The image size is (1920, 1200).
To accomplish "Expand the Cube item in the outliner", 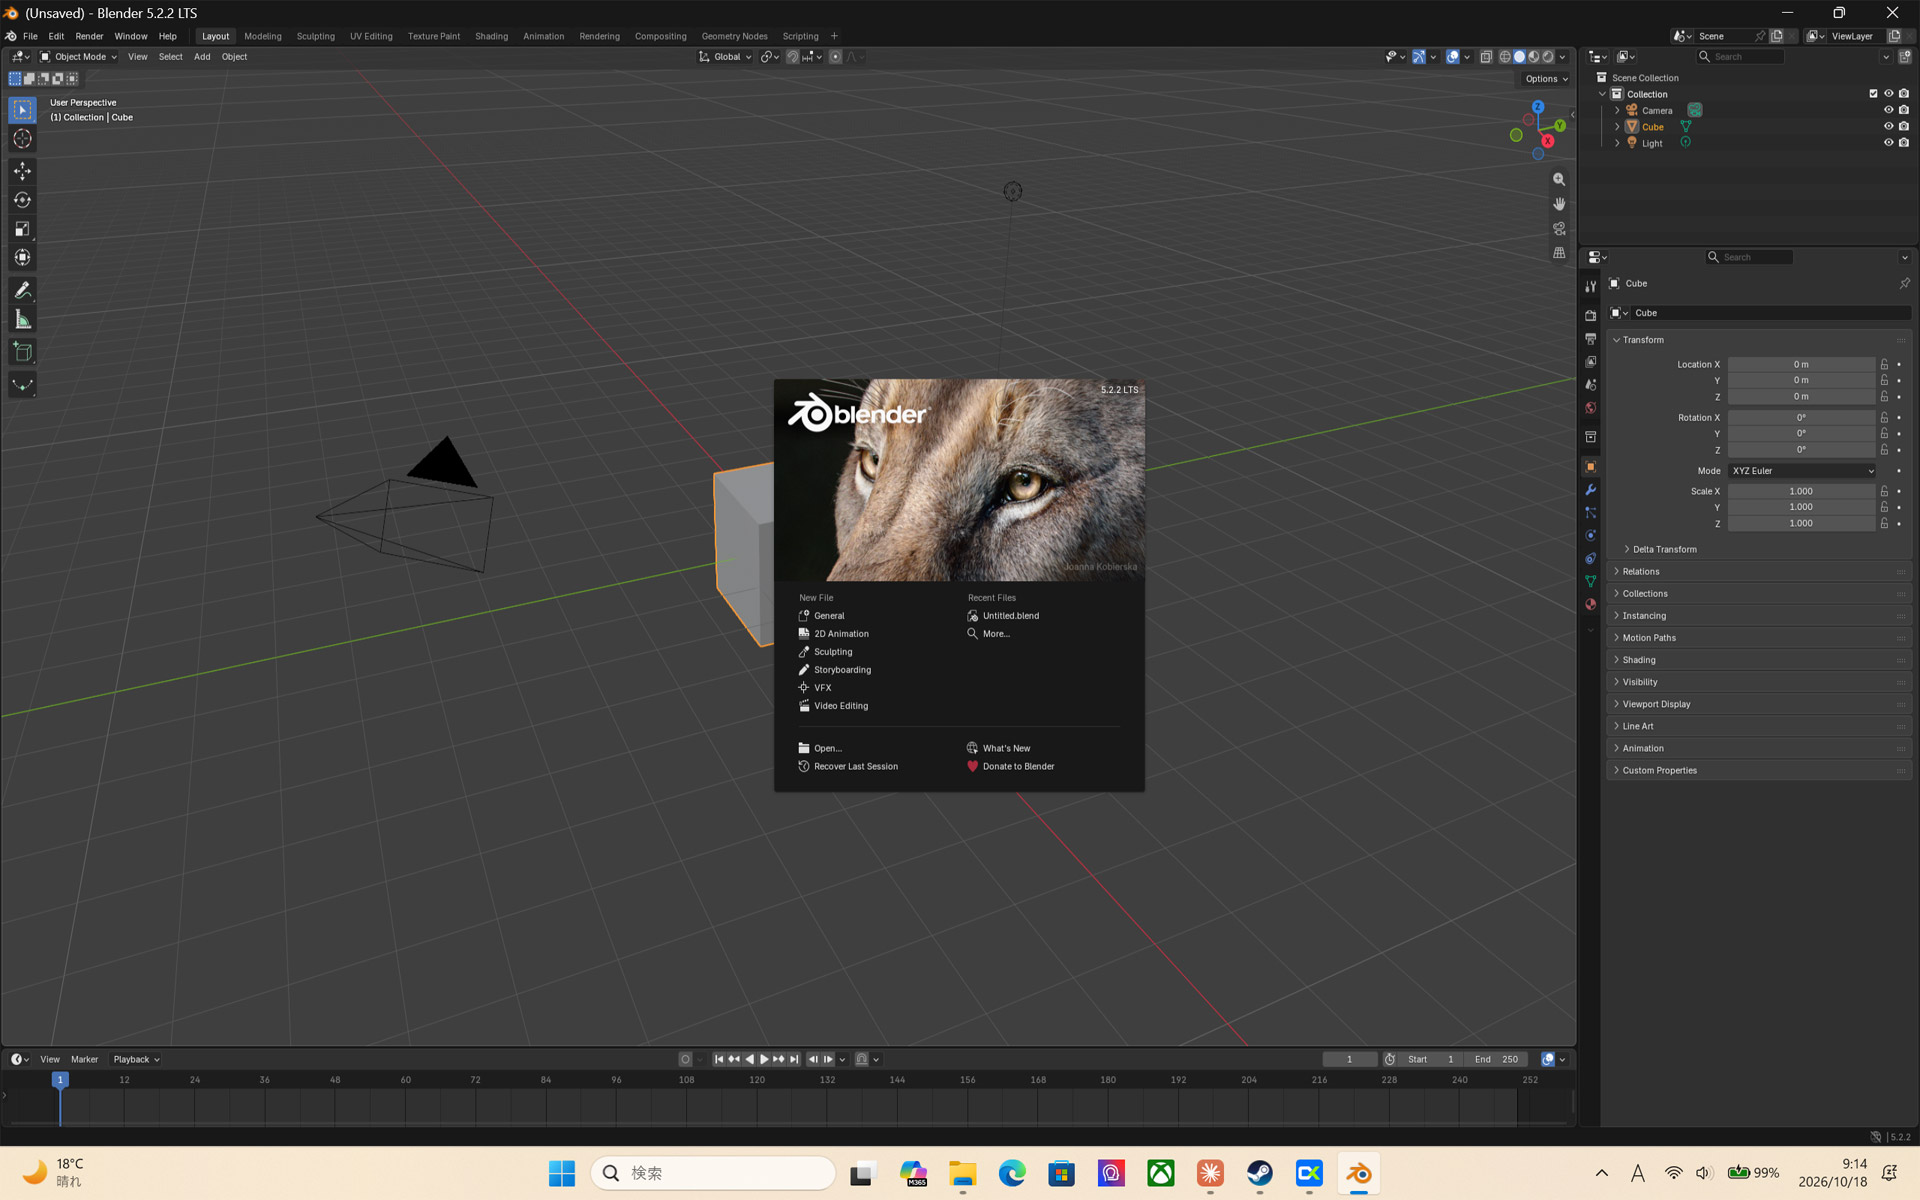I will click(1617, 127).
